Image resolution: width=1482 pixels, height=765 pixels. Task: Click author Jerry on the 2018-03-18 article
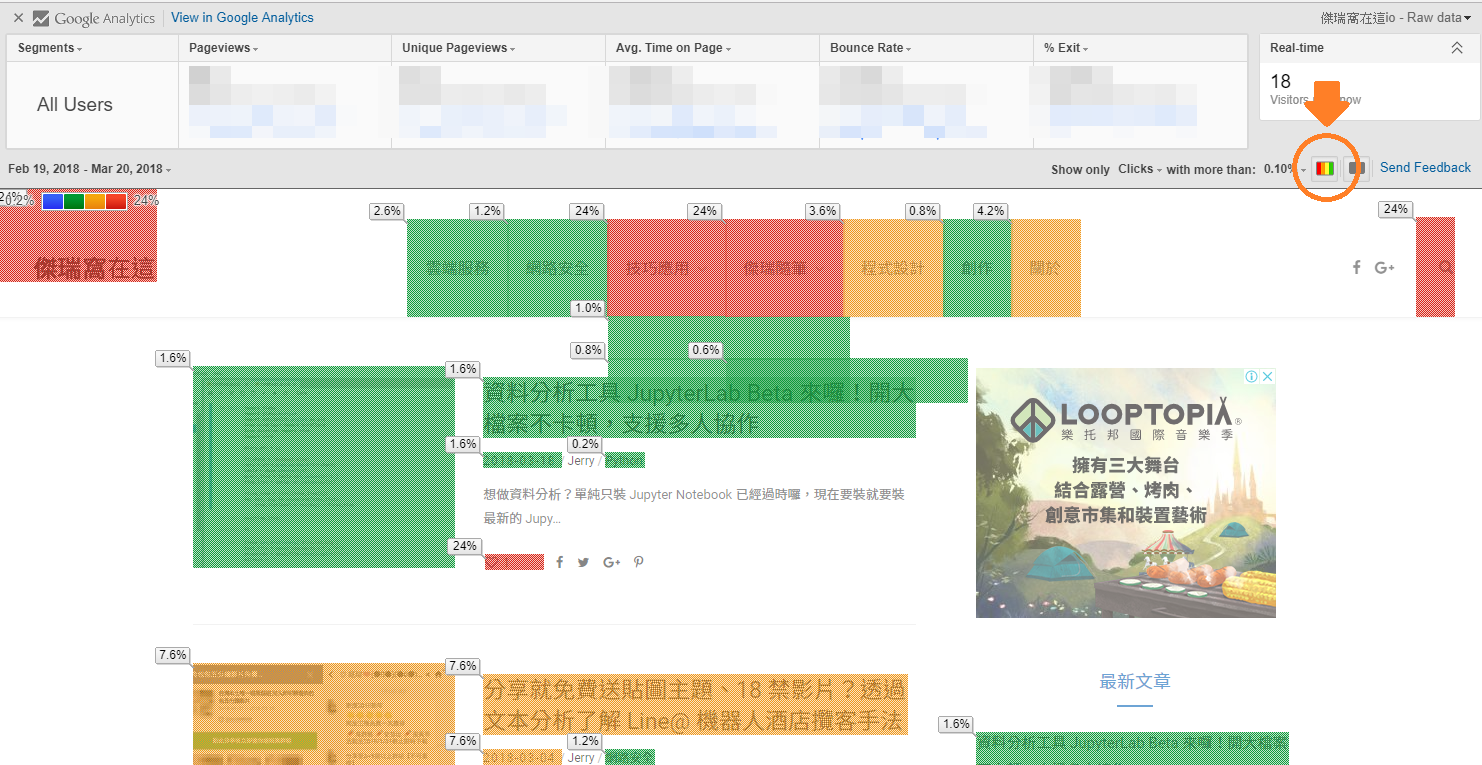(x=581, y=461)
